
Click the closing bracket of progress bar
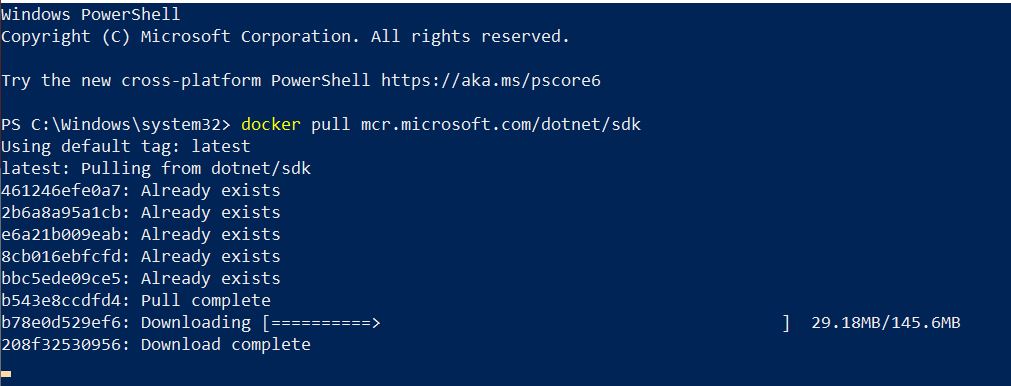786,323
